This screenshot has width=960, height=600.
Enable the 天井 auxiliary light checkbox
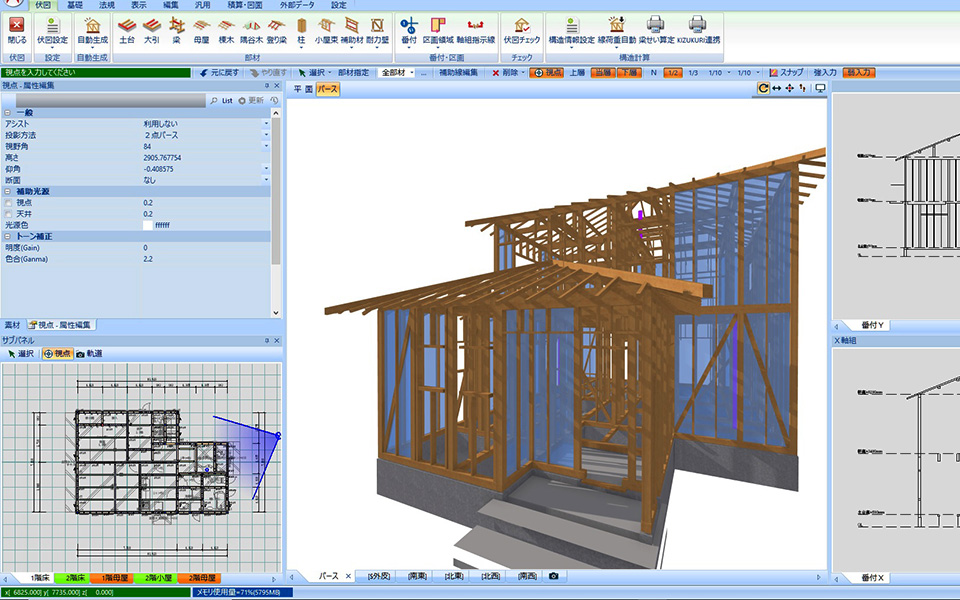(x=9, y=214)
